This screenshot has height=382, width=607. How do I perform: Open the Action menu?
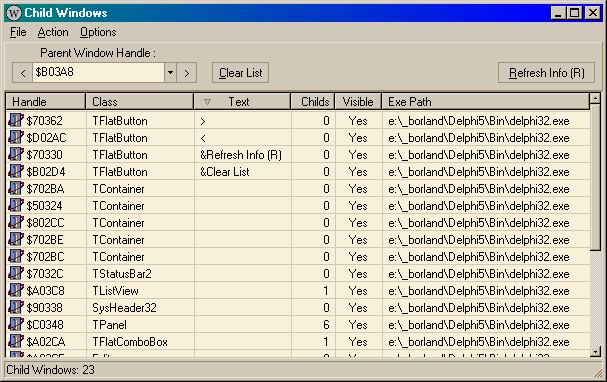(53, 32)
